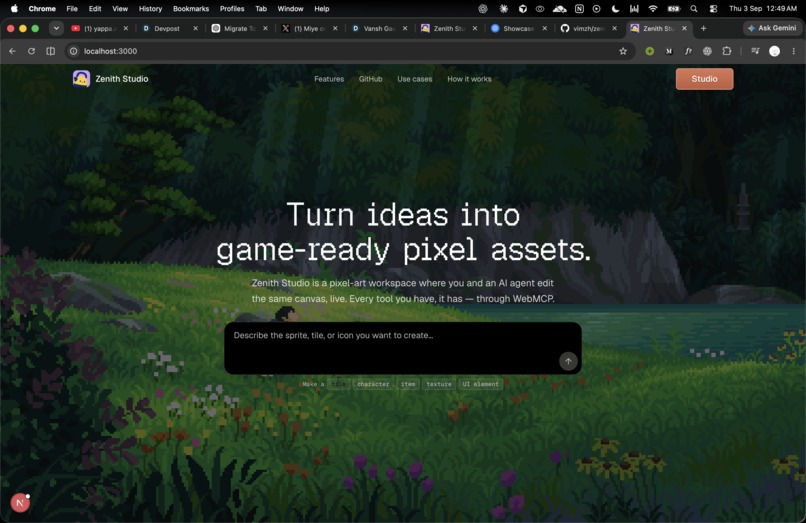Open the File menu

[72, 8]
